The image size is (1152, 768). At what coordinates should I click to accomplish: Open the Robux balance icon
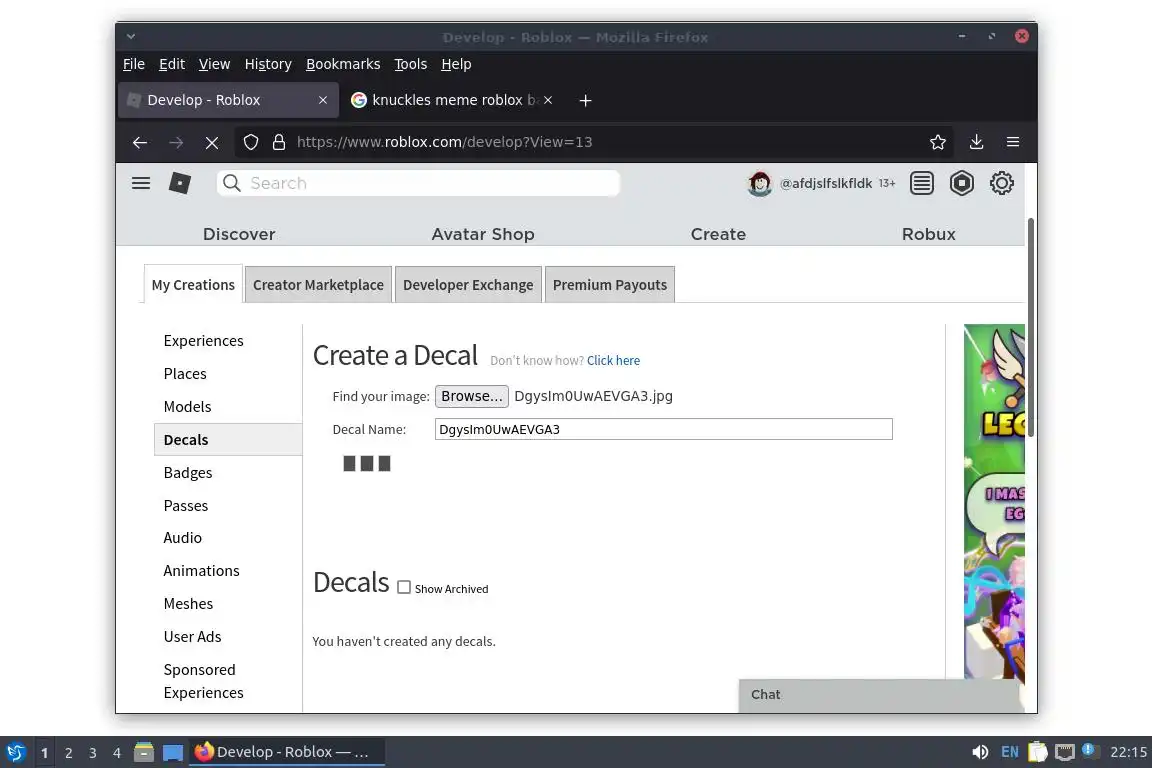[x=962, y=183]
